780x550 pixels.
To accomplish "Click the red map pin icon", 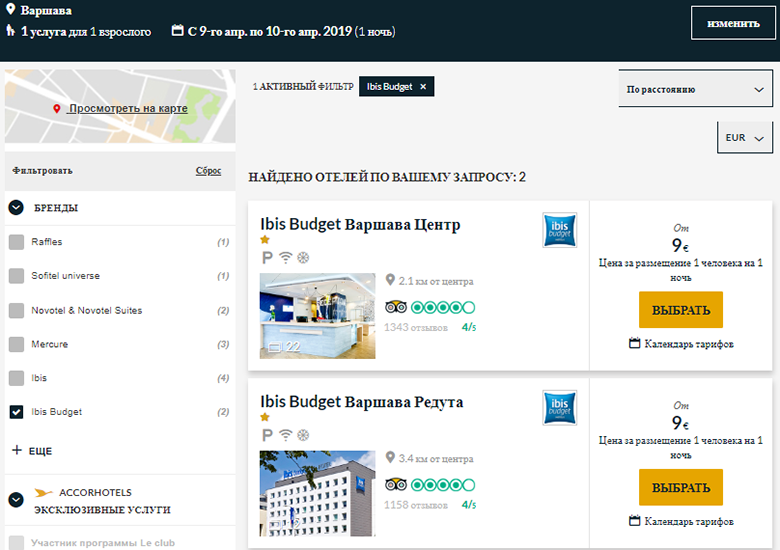I will pyautogui.click(x=57, y=108).
